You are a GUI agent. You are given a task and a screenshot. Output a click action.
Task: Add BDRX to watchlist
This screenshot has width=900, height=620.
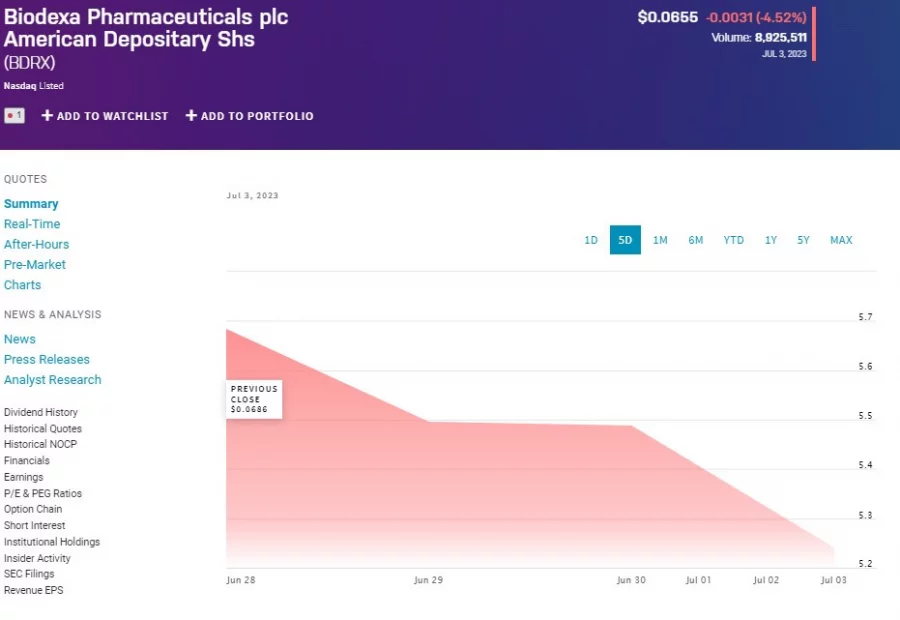105,116
